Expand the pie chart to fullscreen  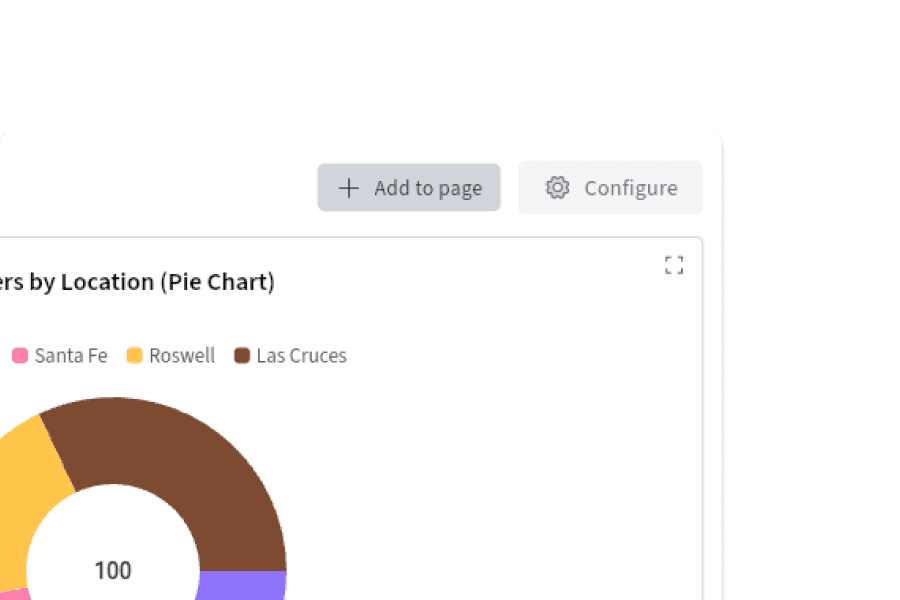click(674, 265)
